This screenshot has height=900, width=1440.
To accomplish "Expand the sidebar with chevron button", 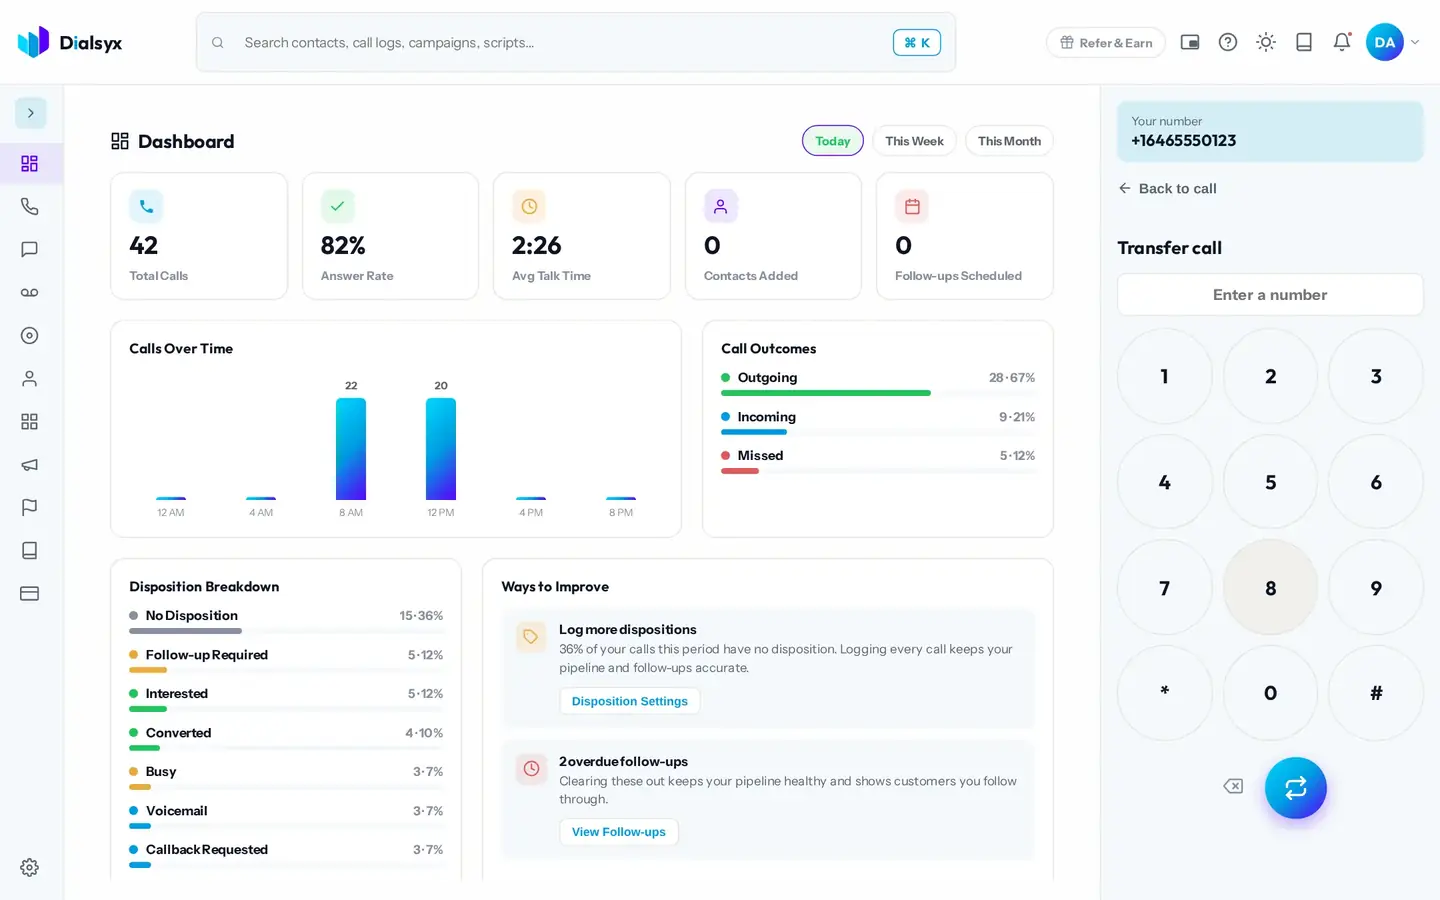I will [x=30, y=113].
